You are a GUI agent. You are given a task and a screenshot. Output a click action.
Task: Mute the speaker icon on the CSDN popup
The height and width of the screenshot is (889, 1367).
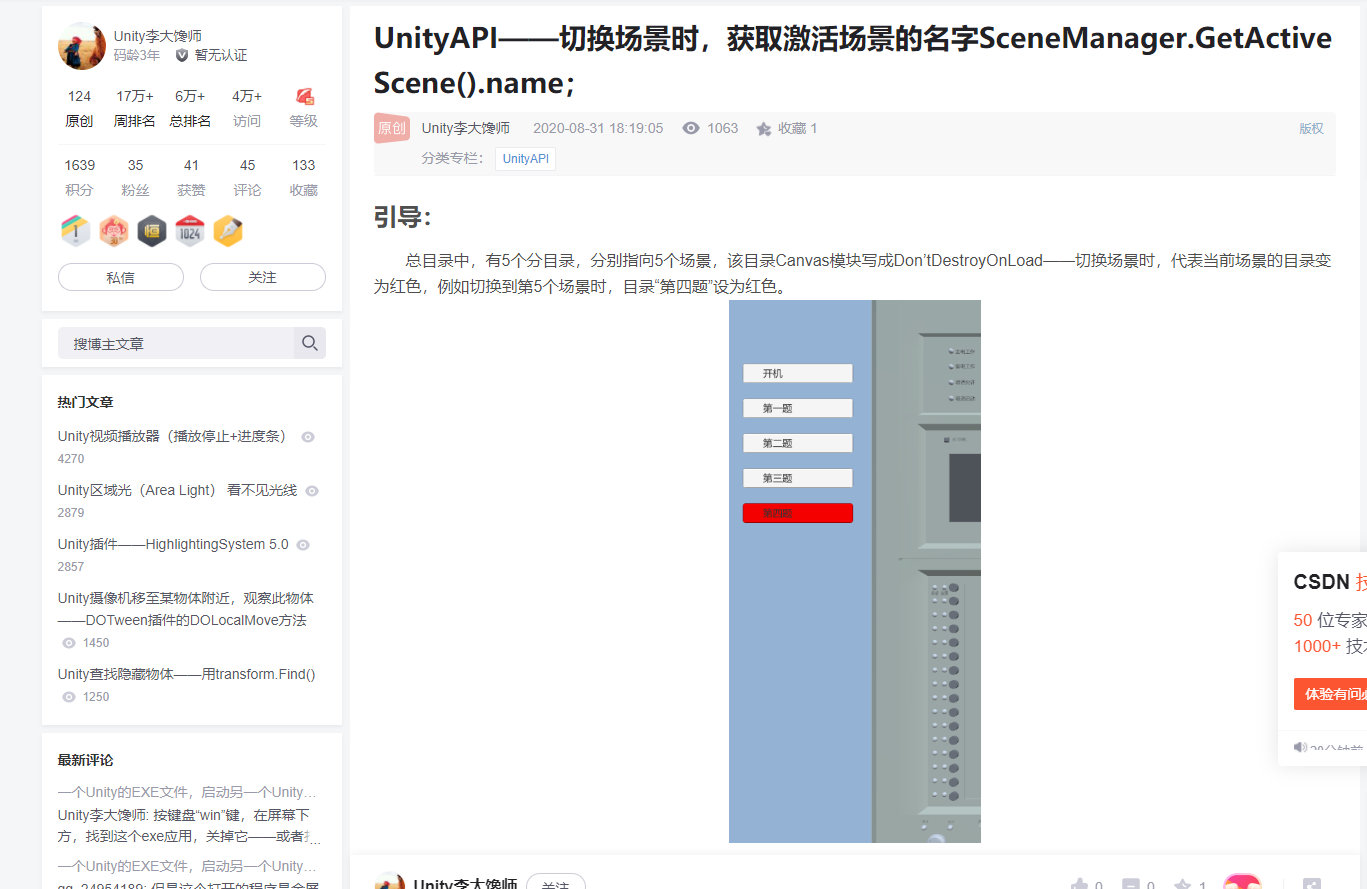click(x=1299, y=747)
